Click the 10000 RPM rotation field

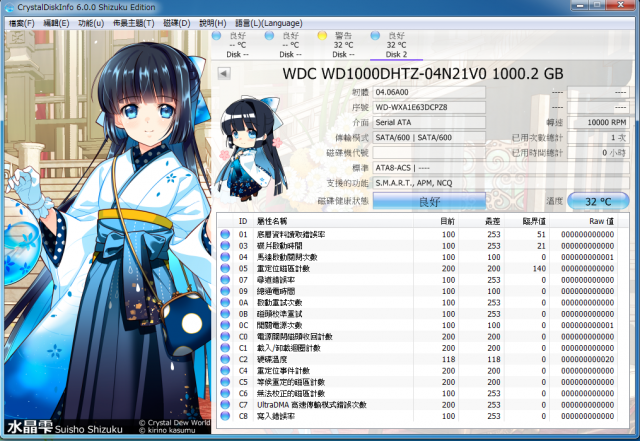pos(598,122)
